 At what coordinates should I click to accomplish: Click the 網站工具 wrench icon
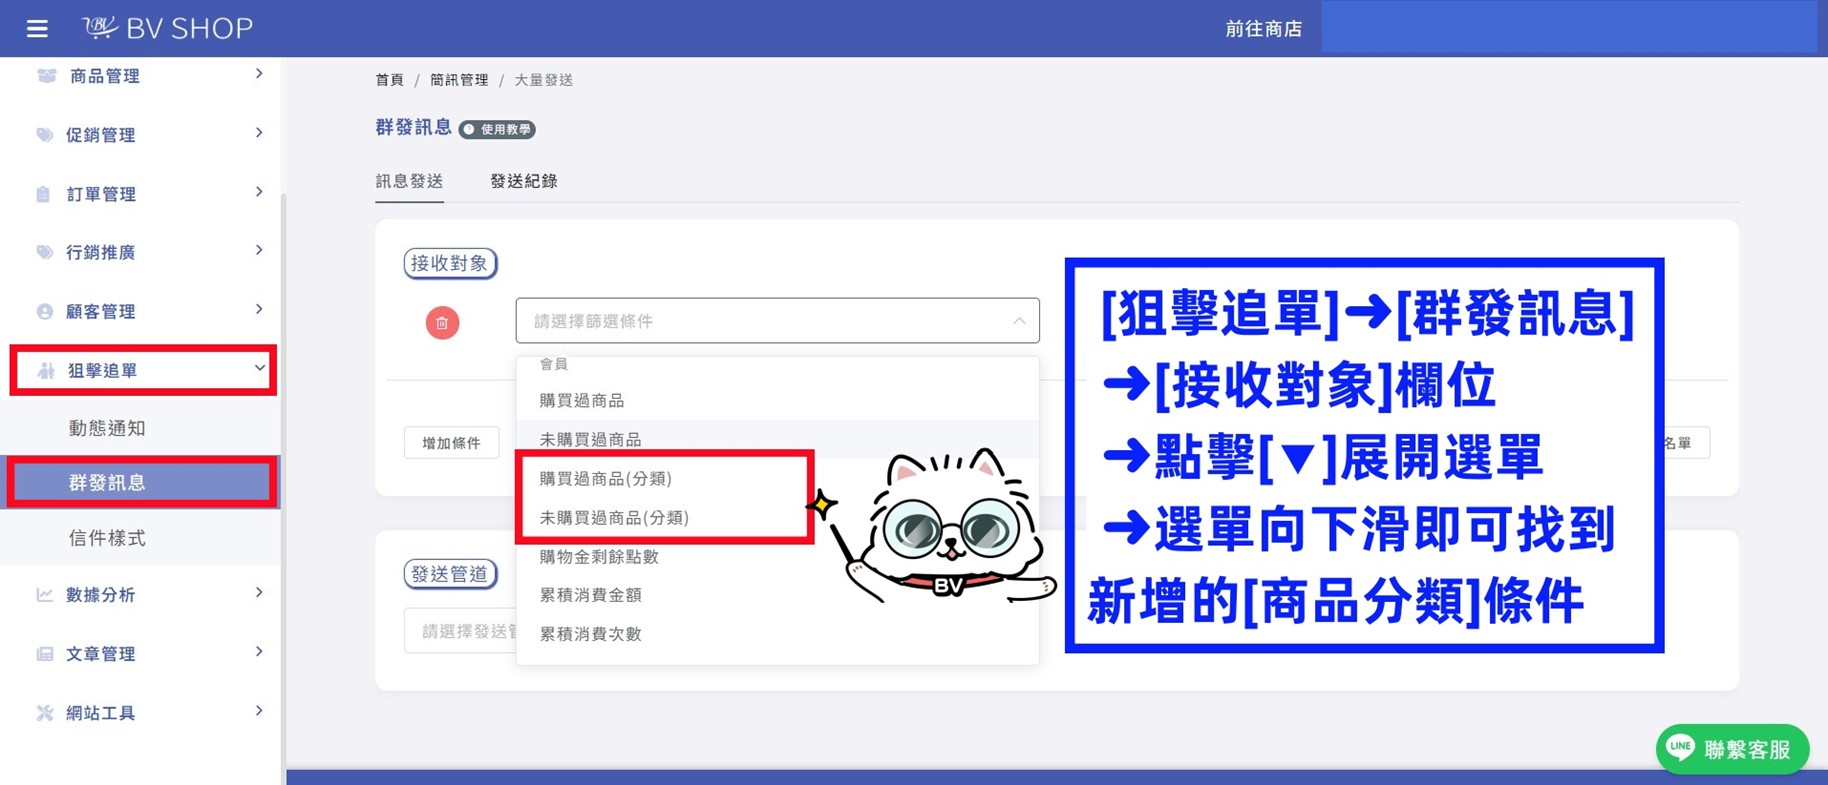point(45,713)
